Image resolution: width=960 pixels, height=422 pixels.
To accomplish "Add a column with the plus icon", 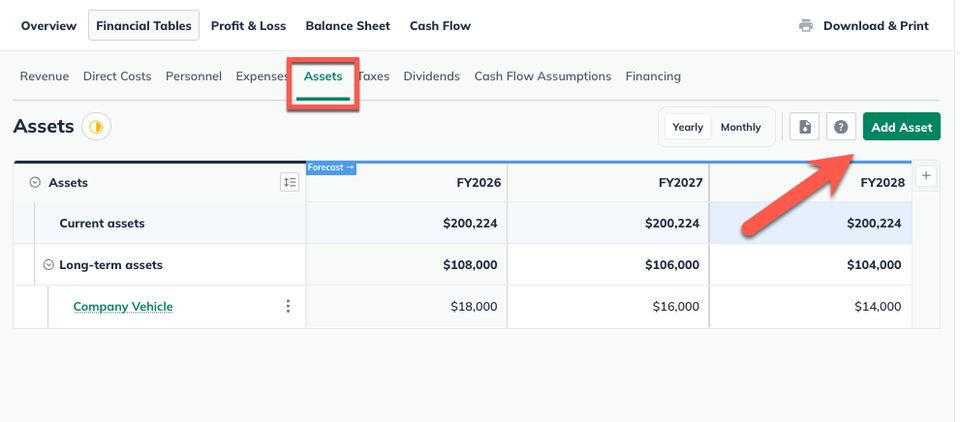I will (x=926, y=176).
